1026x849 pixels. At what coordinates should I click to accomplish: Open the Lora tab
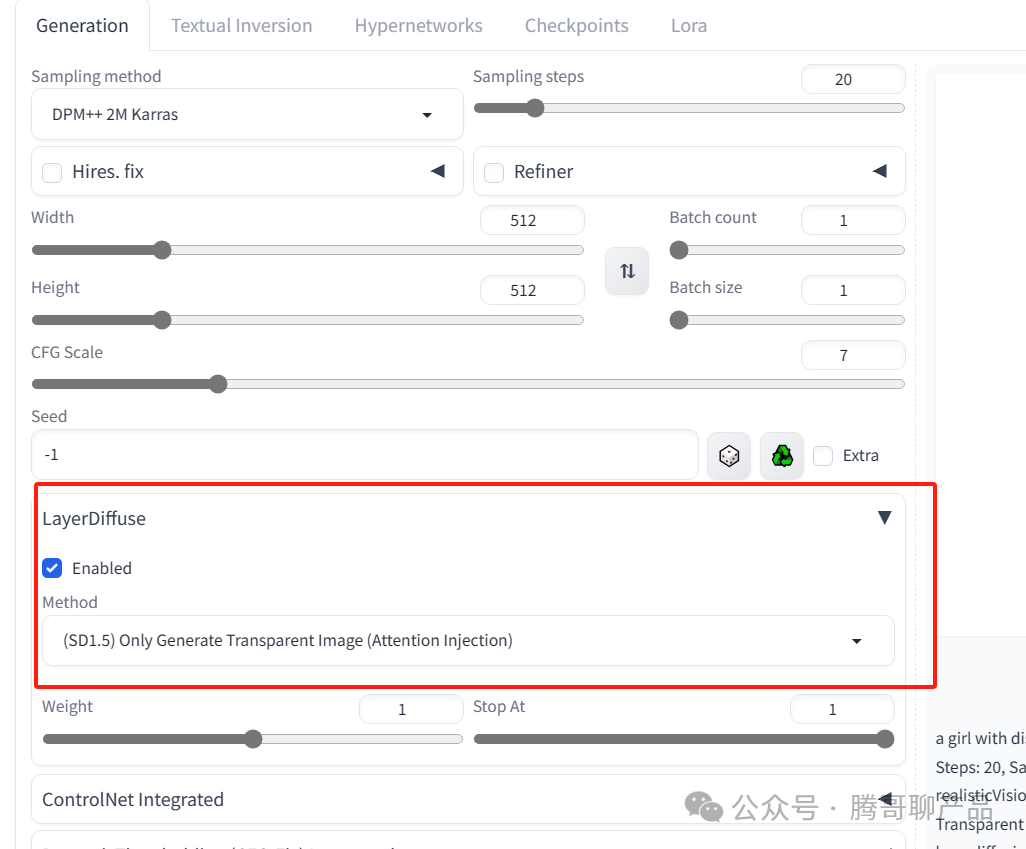point(689,26)
